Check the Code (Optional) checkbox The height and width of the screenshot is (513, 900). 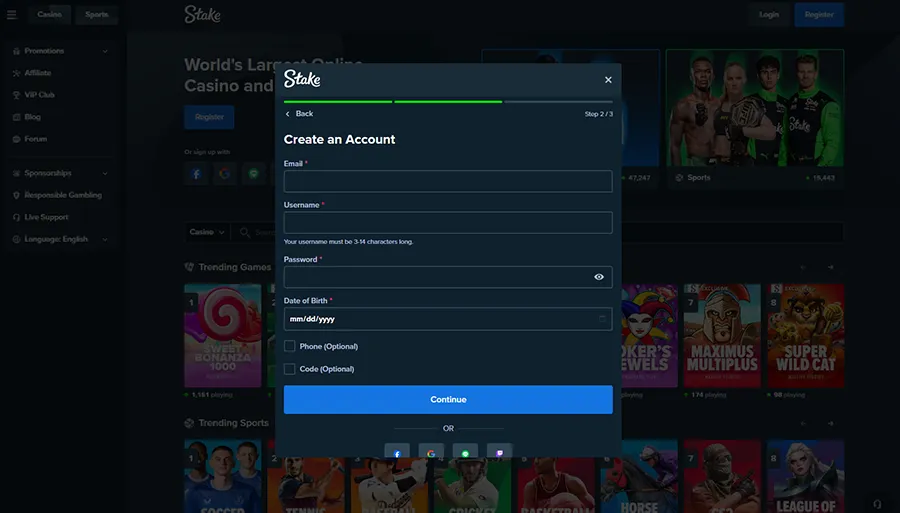290,369
